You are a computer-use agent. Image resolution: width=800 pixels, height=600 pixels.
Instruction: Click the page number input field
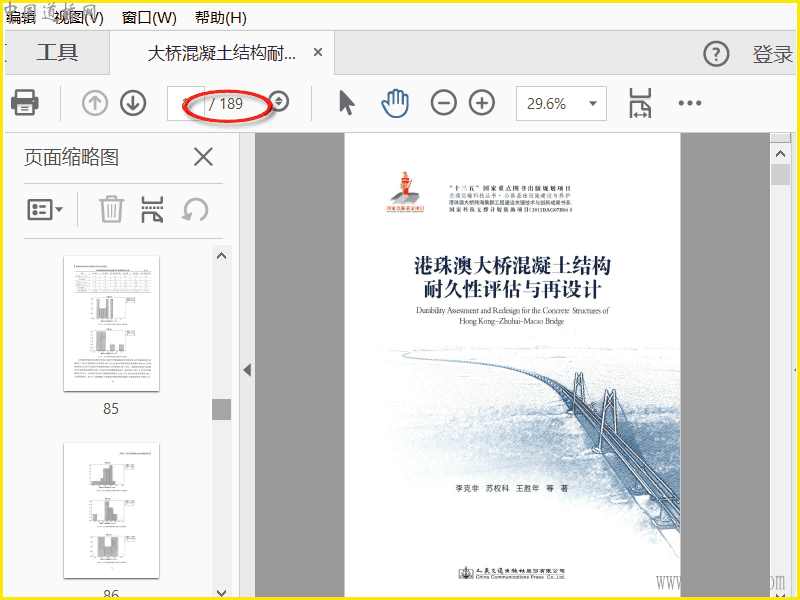pos(186,104)
